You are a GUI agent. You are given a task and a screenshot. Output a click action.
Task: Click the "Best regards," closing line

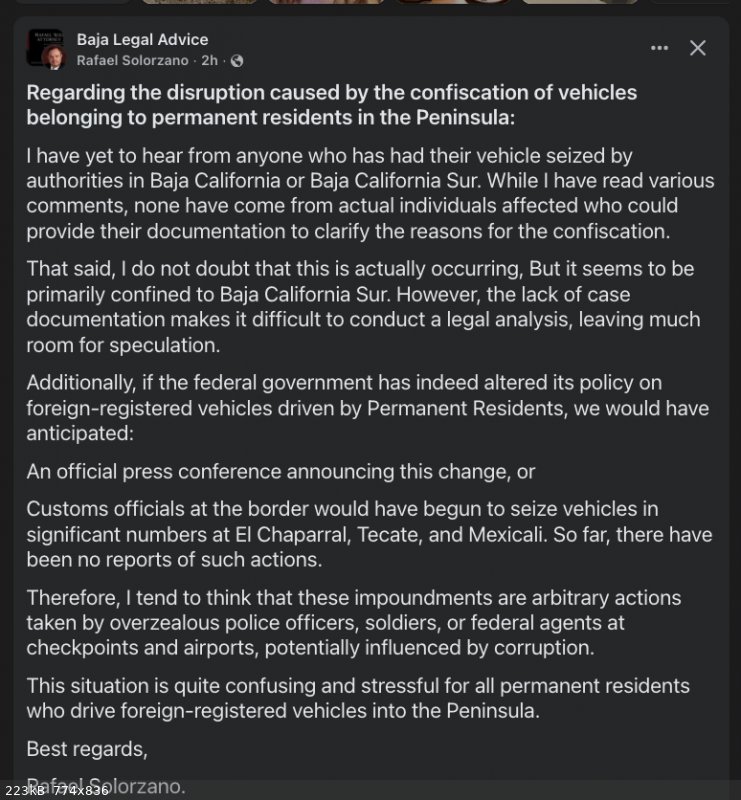(x=86, y=749)
